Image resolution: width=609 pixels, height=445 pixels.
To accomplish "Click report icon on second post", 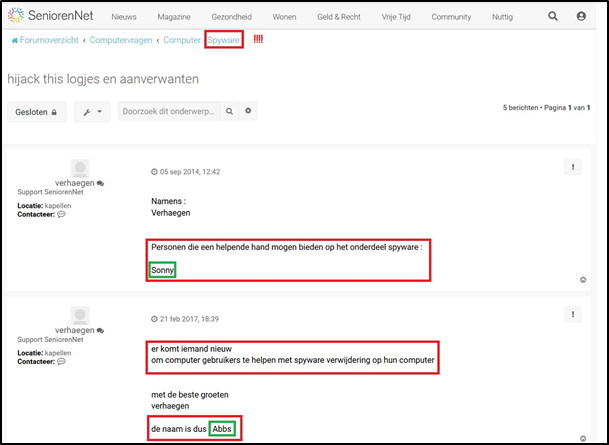I will (x=572, y=315).
